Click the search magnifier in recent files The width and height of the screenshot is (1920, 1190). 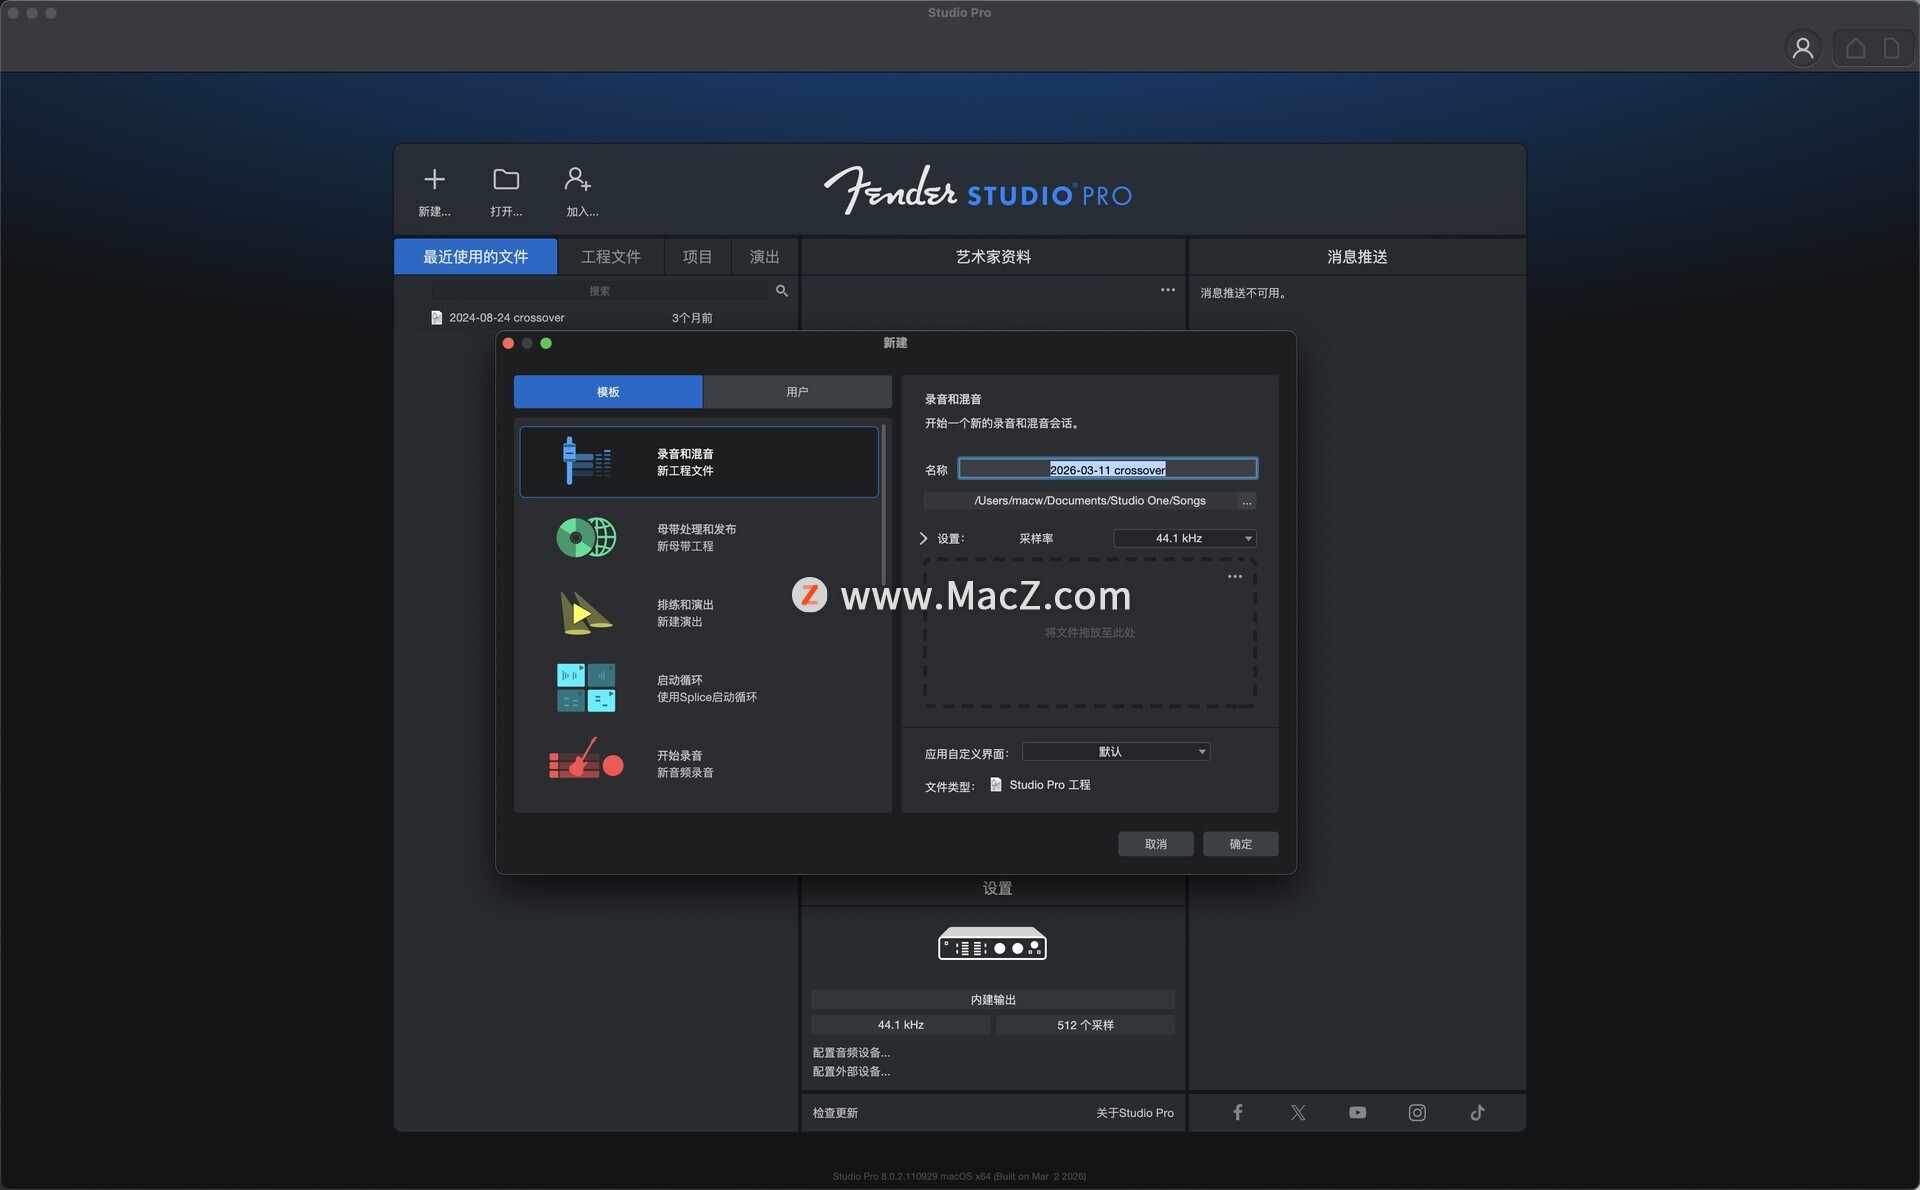pos(782,291)
